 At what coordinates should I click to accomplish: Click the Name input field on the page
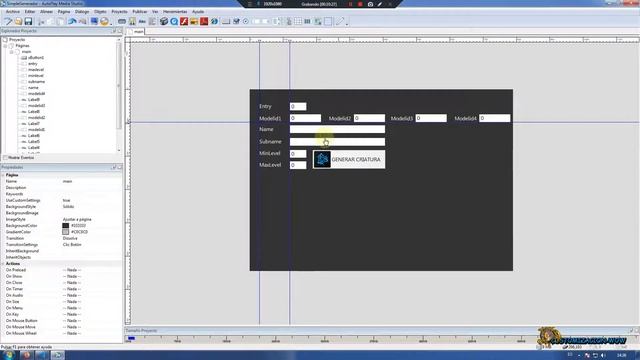pos(337,129)
